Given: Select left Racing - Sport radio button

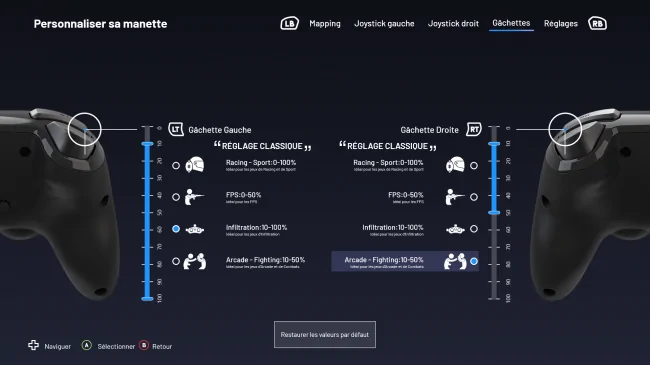Looking at the screenshot, I should [x=176, y=165].
